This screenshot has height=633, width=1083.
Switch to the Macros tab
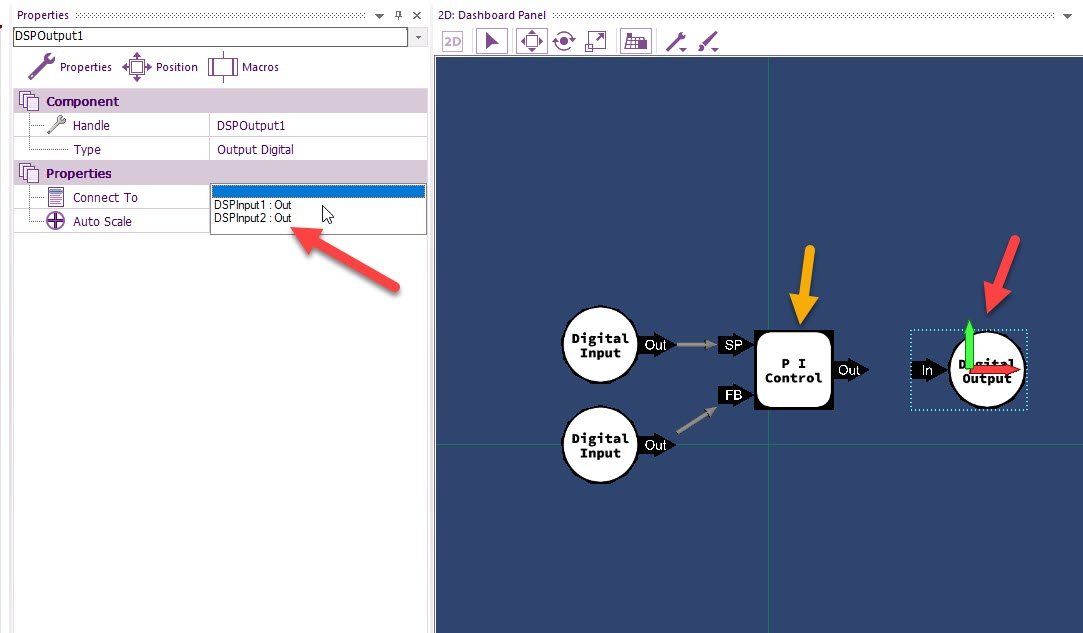tap(243, 67)
